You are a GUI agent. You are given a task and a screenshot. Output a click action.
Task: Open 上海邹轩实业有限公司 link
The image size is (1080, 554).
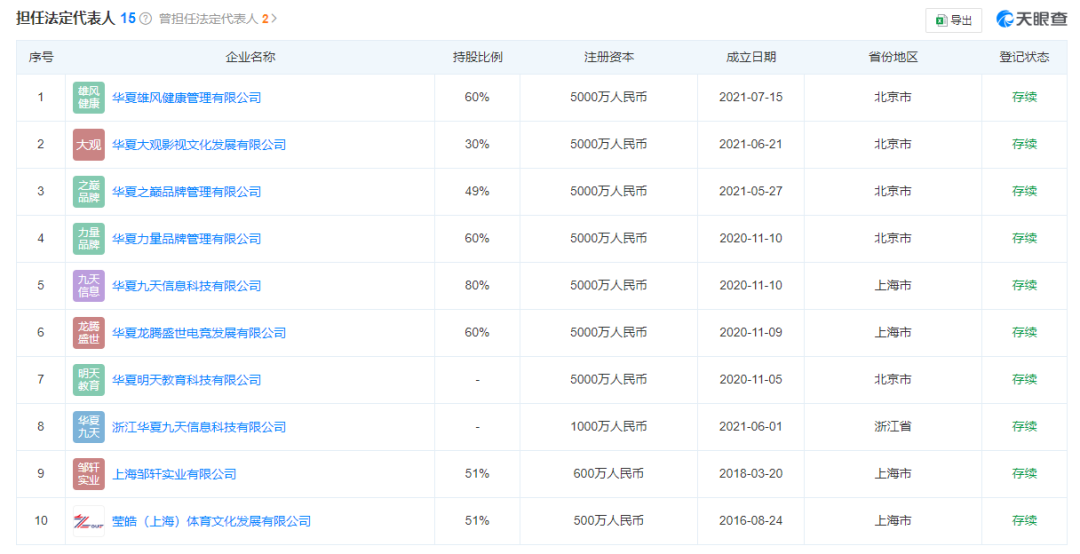coord(174,474)
